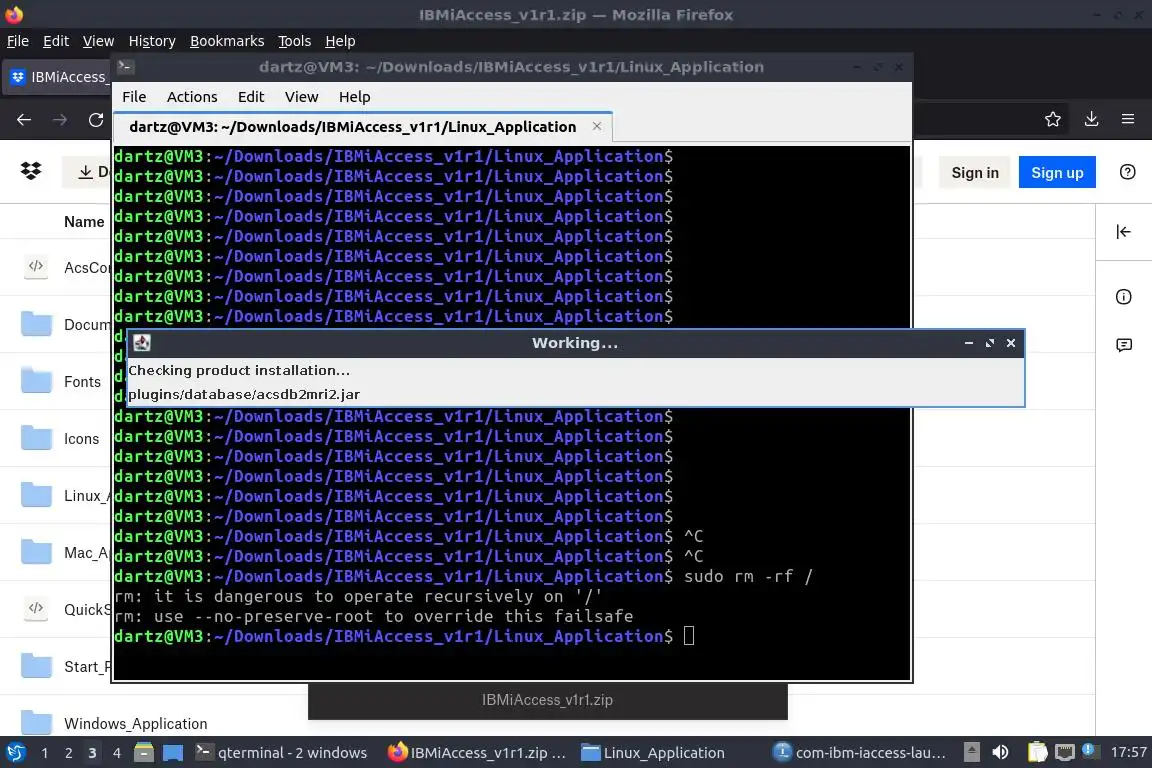Viewport: 1152px width, 768px height.
Task: Click the Icons folder icon
Action: pos(36,438)
